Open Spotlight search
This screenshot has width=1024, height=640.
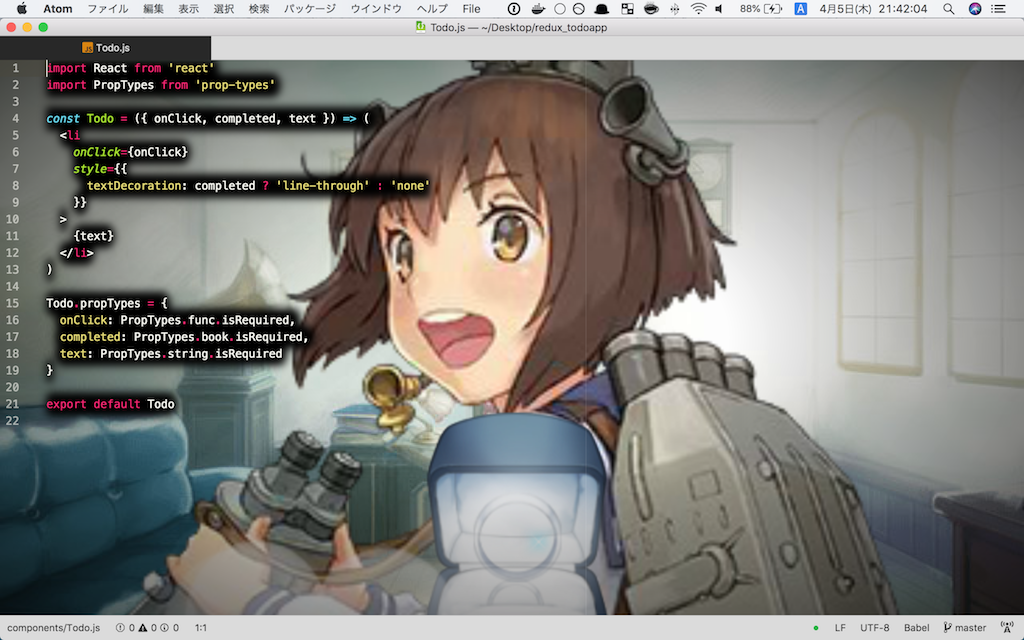[x=948, y=8]
